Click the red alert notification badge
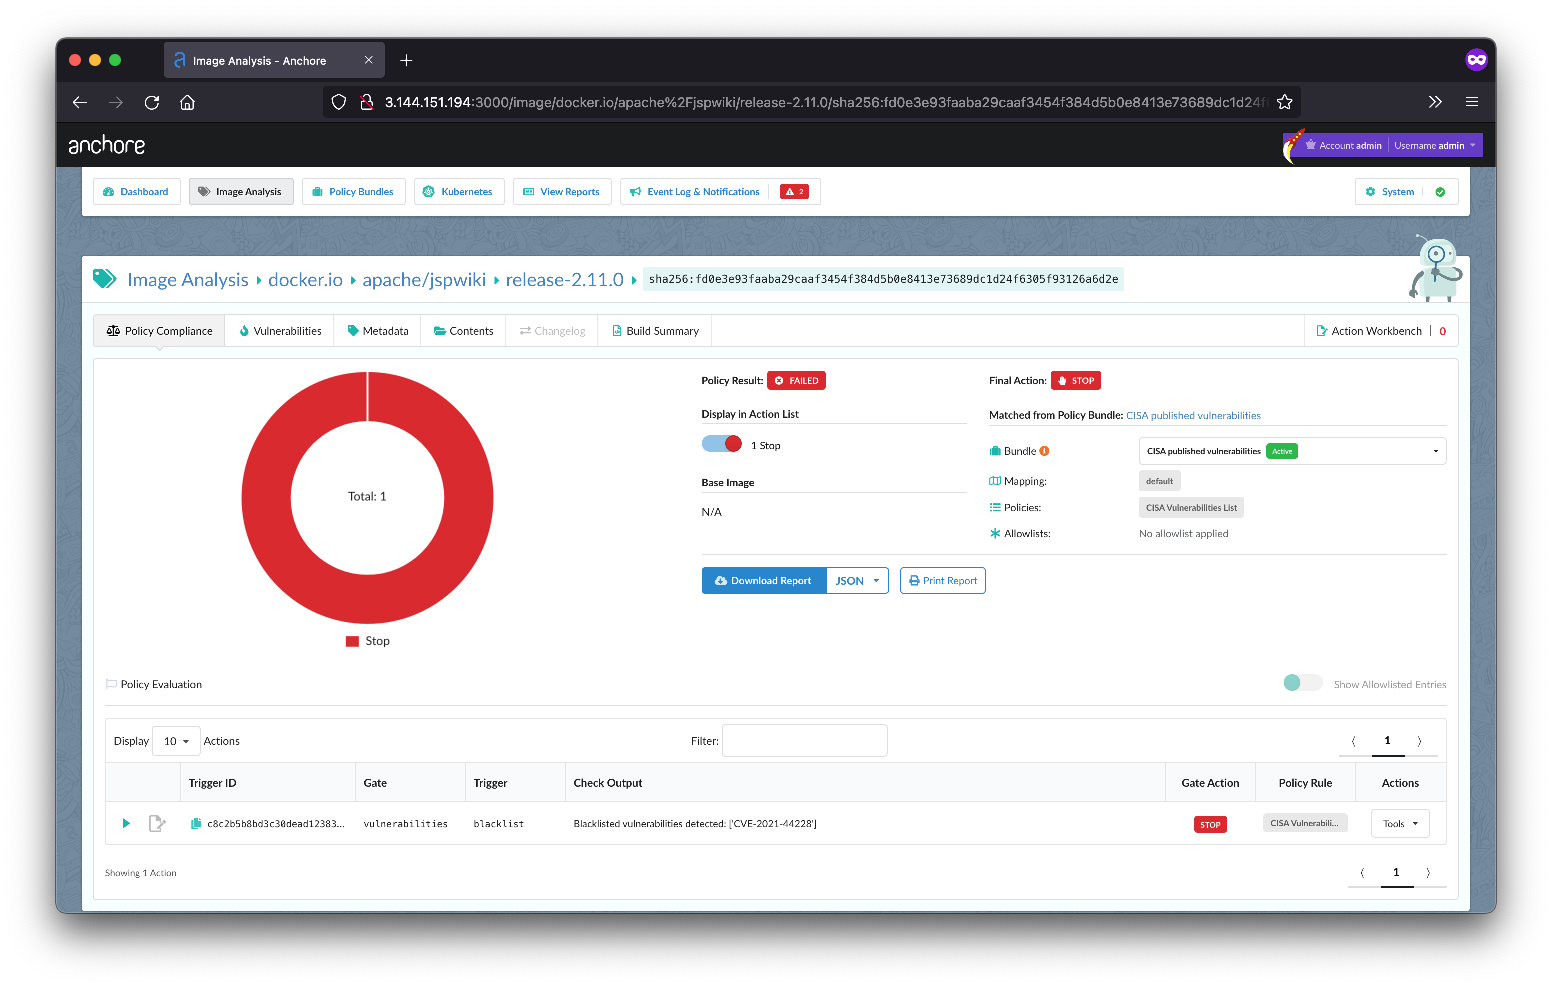Viewport: 1552px width, 987px height. [x=794, y=192]
